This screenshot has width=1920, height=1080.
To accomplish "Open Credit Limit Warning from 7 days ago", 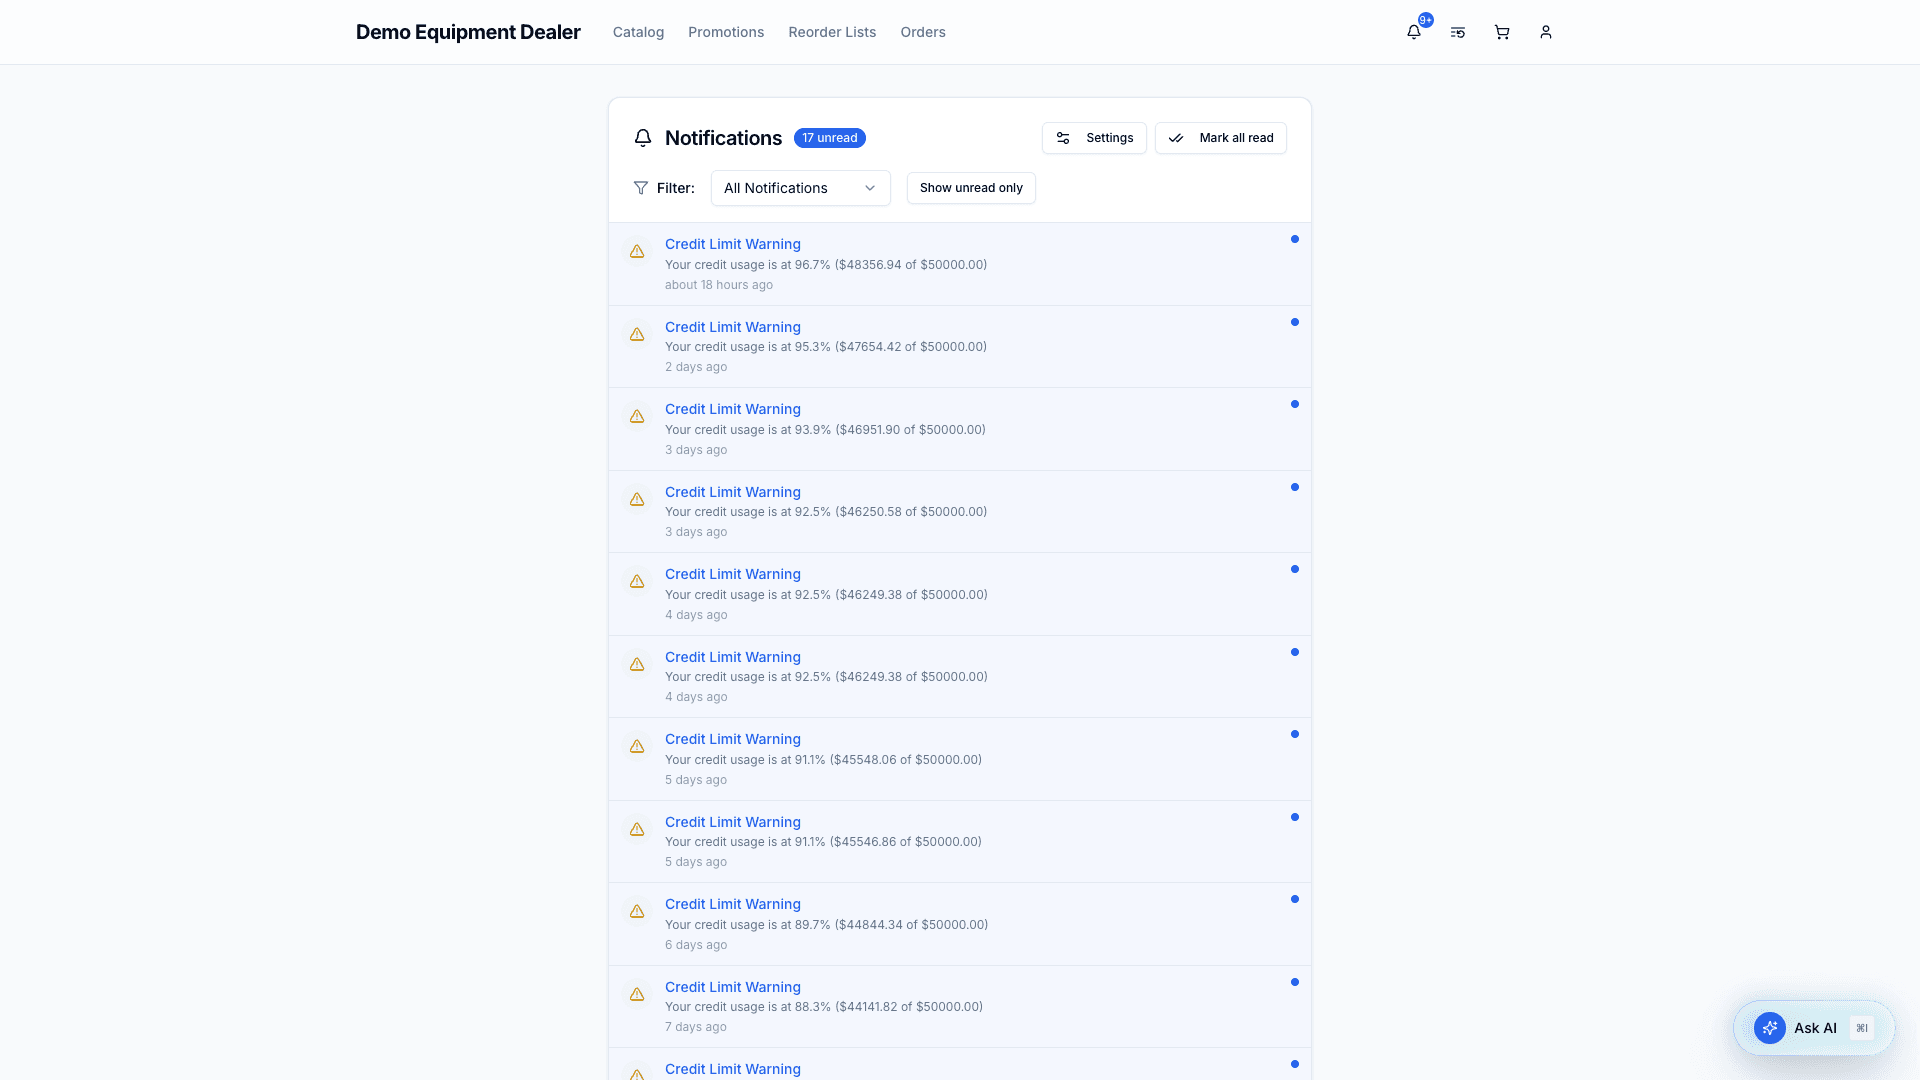I will tap(959, 1007).
